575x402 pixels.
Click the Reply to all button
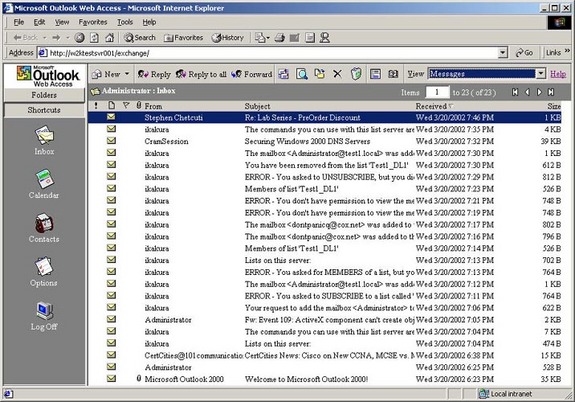(201, 74)
